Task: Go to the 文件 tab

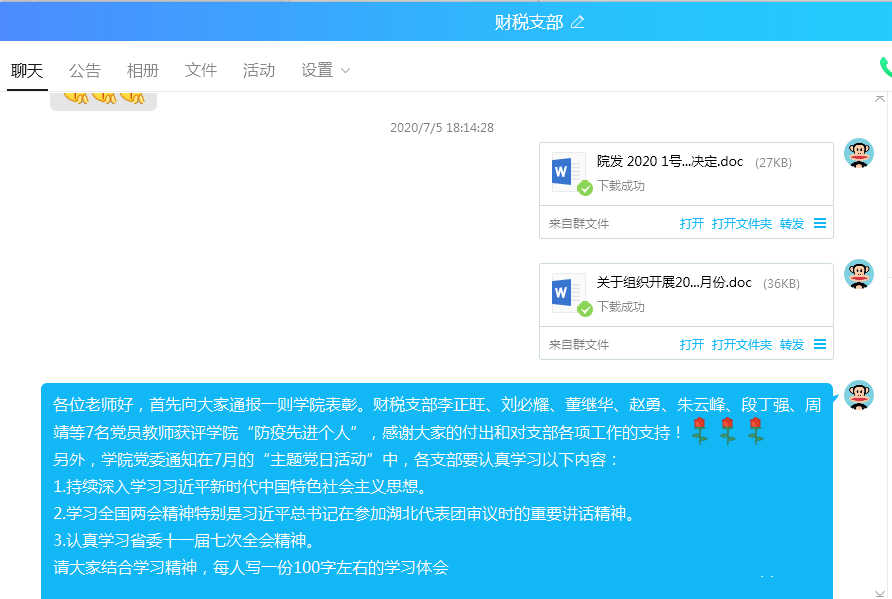Action: [201, 70]
